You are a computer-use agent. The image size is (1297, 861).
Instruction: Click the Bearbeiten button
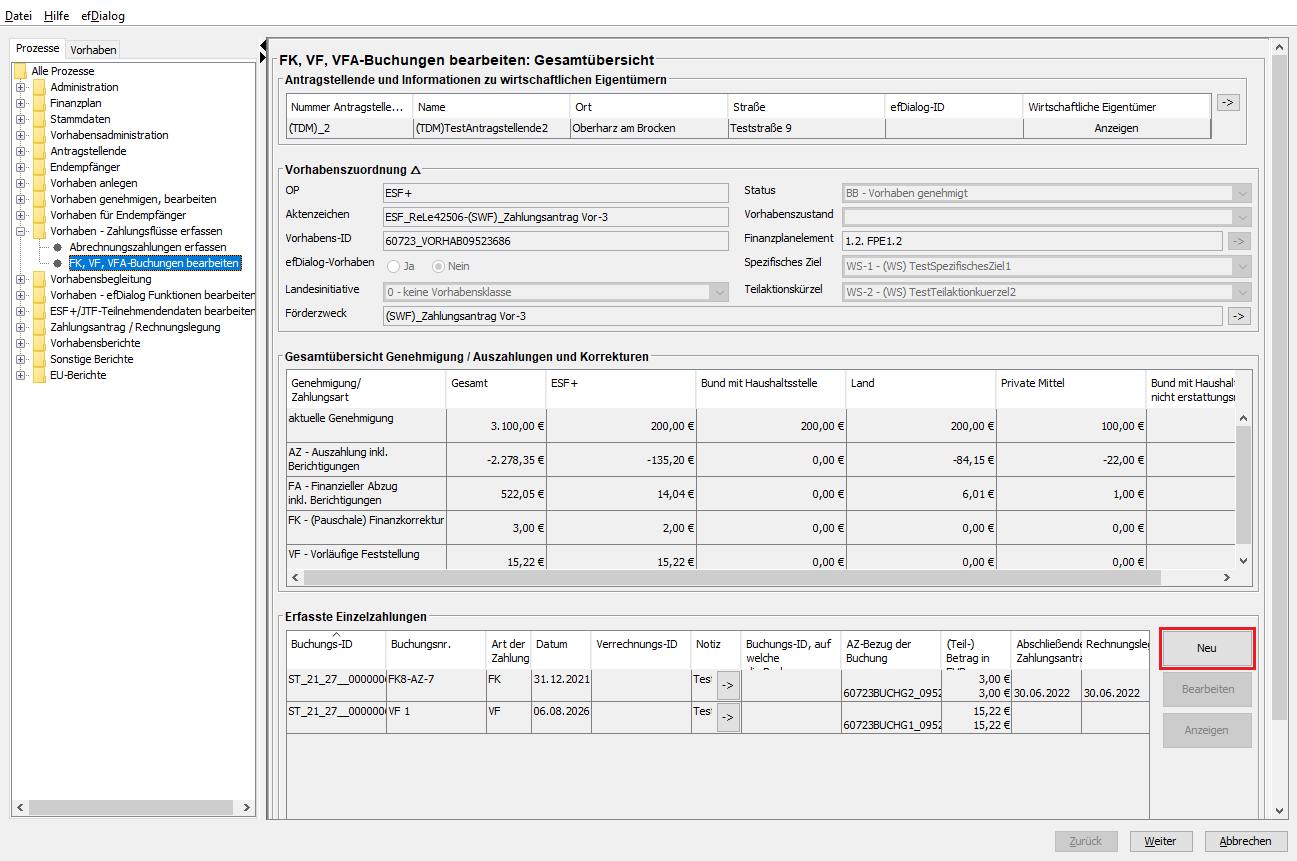(1207, 689)
